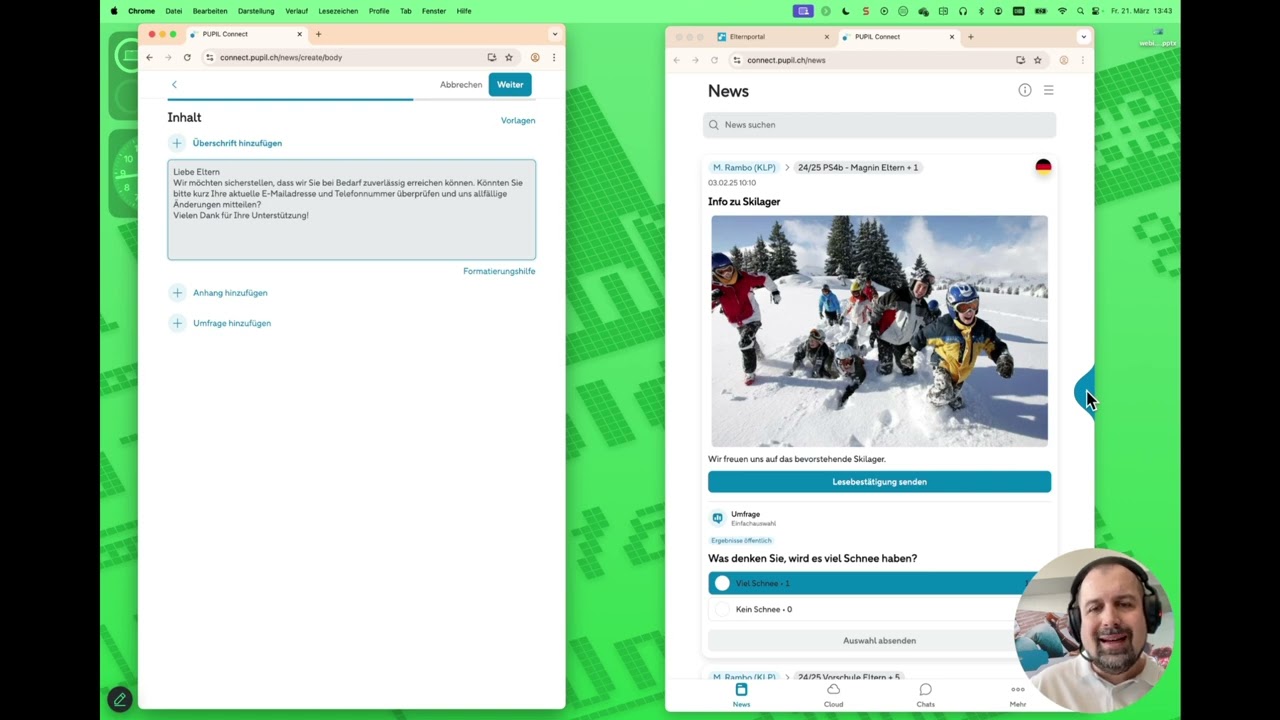
Task: Open new tab in left window
Action: [x=318, y=34]
